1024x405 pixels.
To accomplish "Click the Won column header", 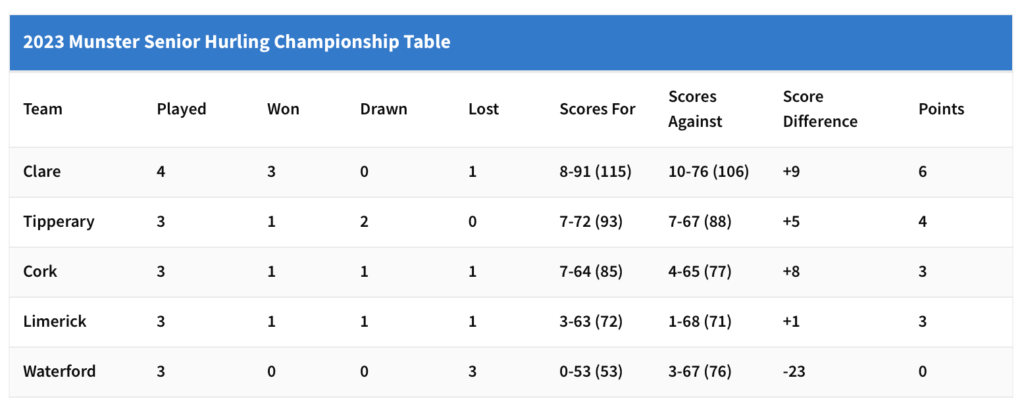I will tap(283, 109).
